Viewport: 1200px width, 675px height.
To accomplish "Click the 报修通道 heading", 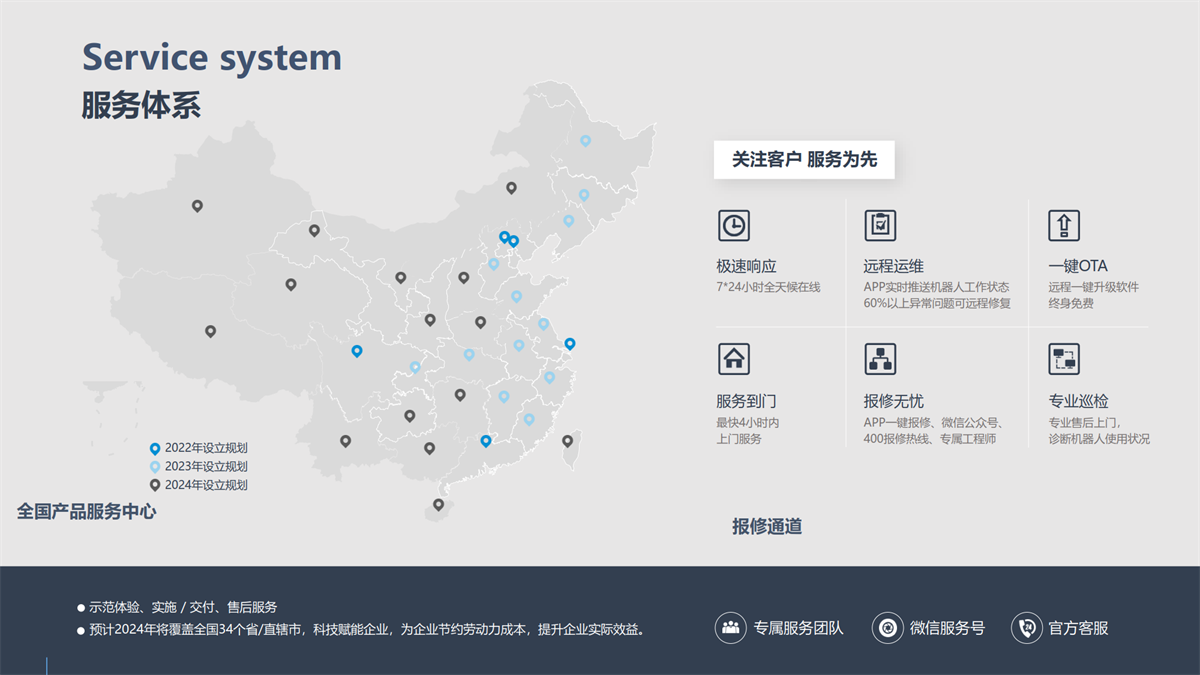I will (x=767, y=527).
